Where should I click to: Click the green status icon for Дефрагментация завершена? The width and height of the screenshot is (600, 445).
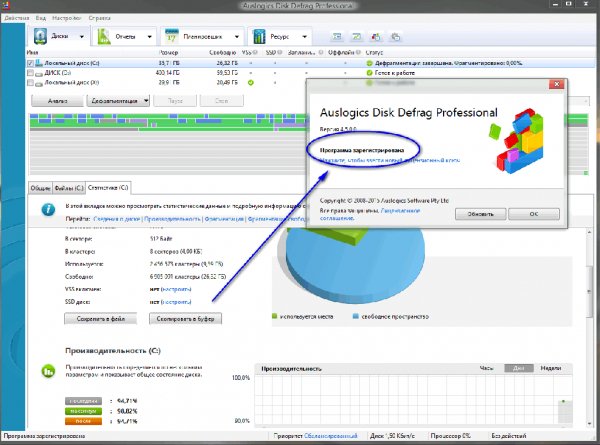coord(369,63)
